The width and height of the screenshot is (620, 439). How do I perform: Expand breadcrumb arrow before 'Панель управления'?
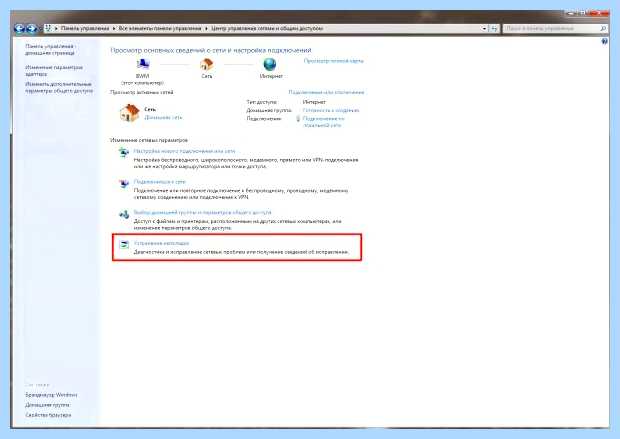(56, 28)
